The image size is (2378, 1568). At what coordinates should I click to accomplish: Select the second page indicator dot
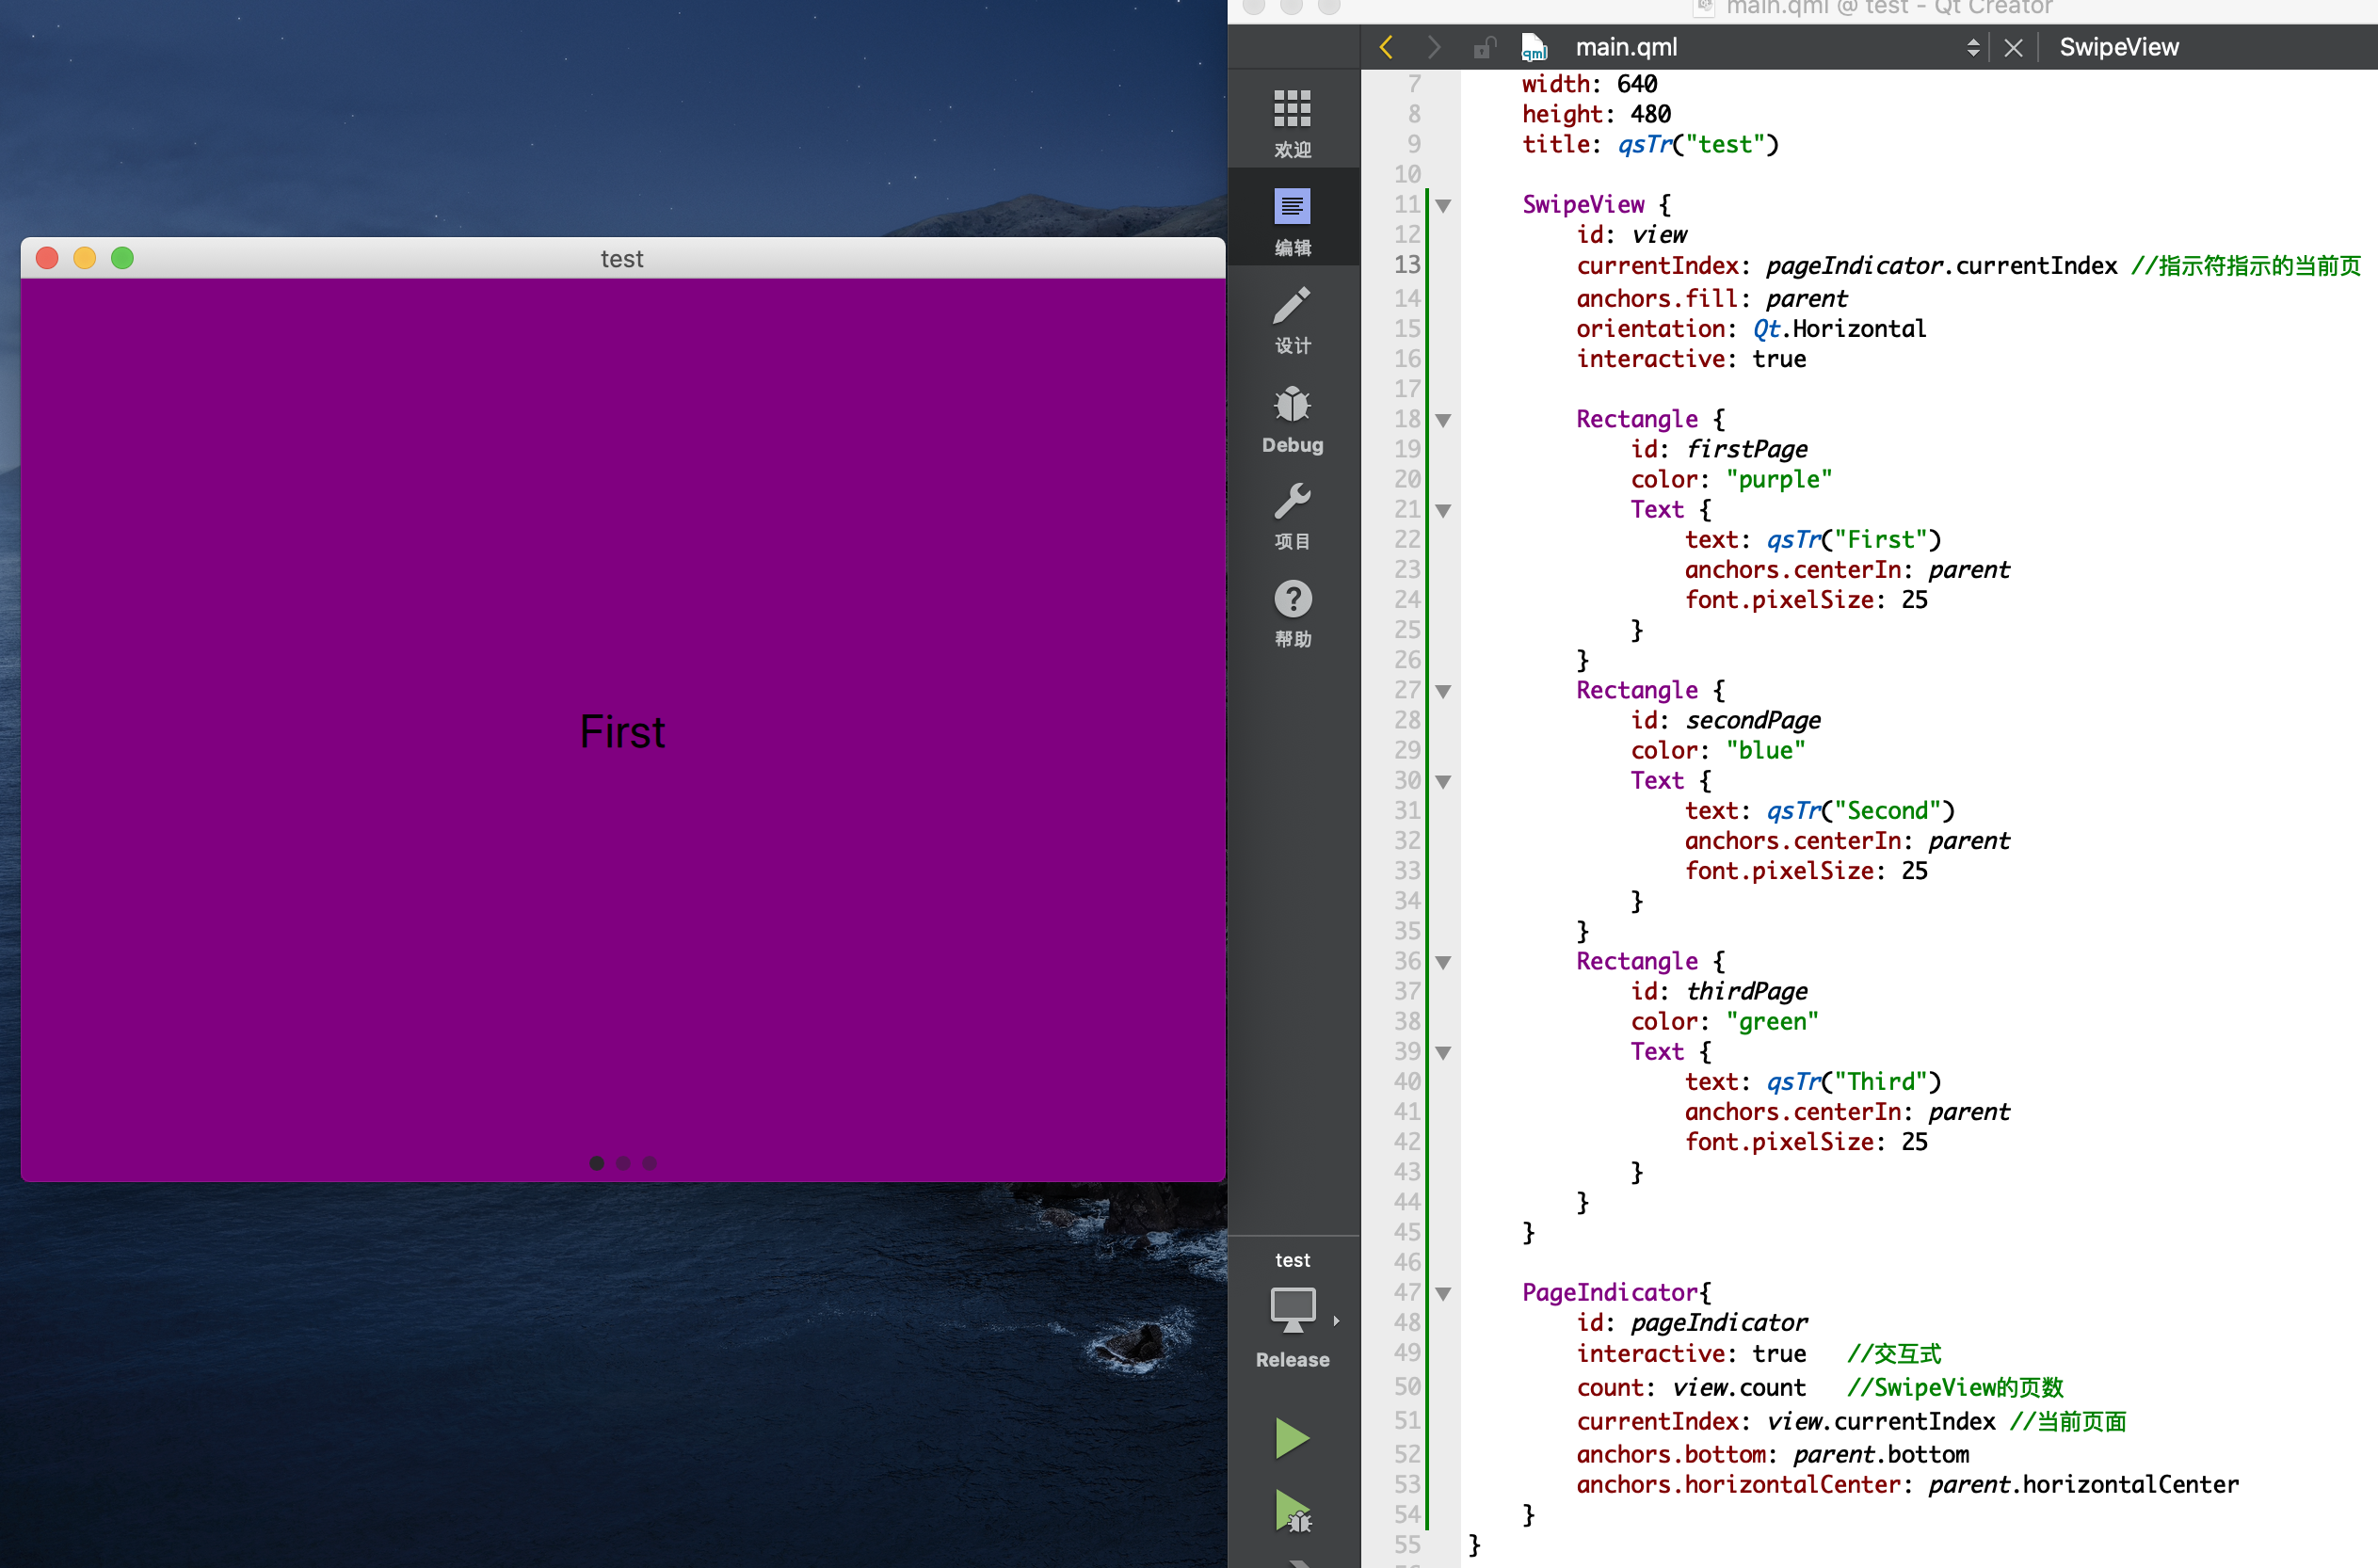pos(623,1163)
